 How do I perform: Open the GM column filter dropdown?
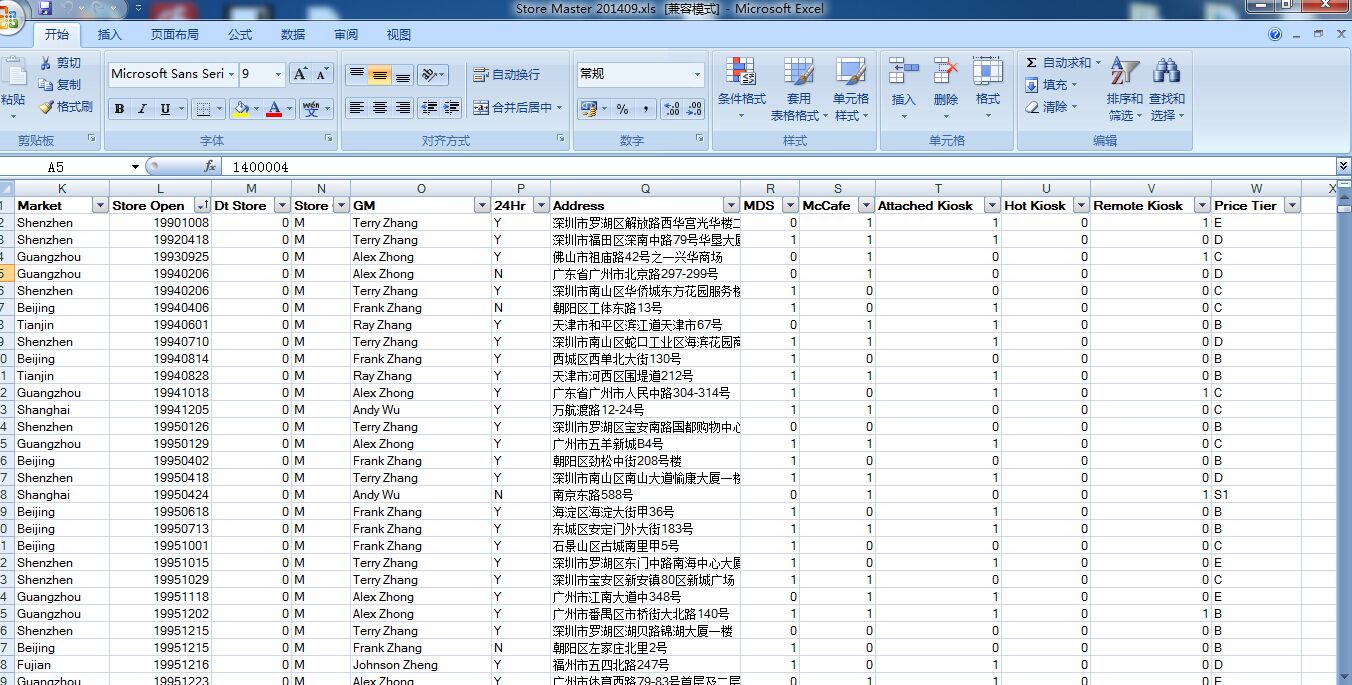[x=482, y=206]
